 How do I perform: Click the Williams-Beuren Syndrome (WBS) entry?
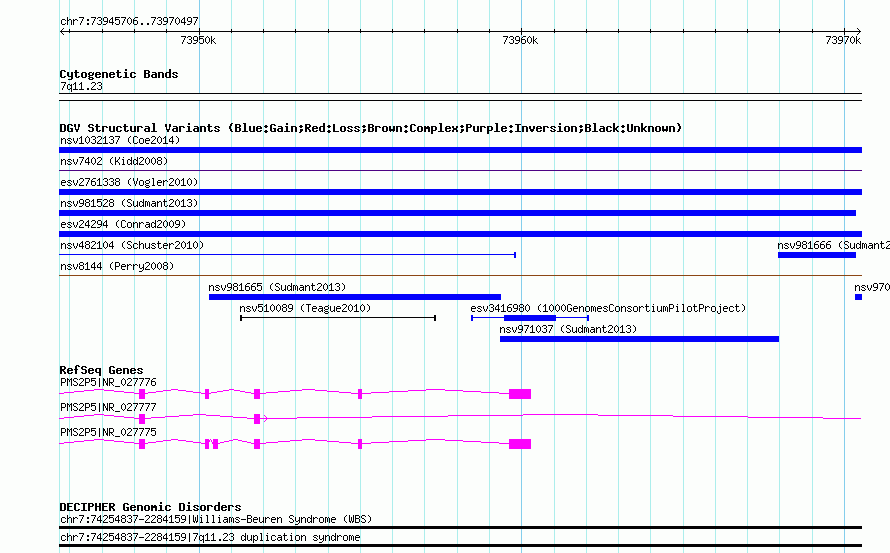point(216,520)
